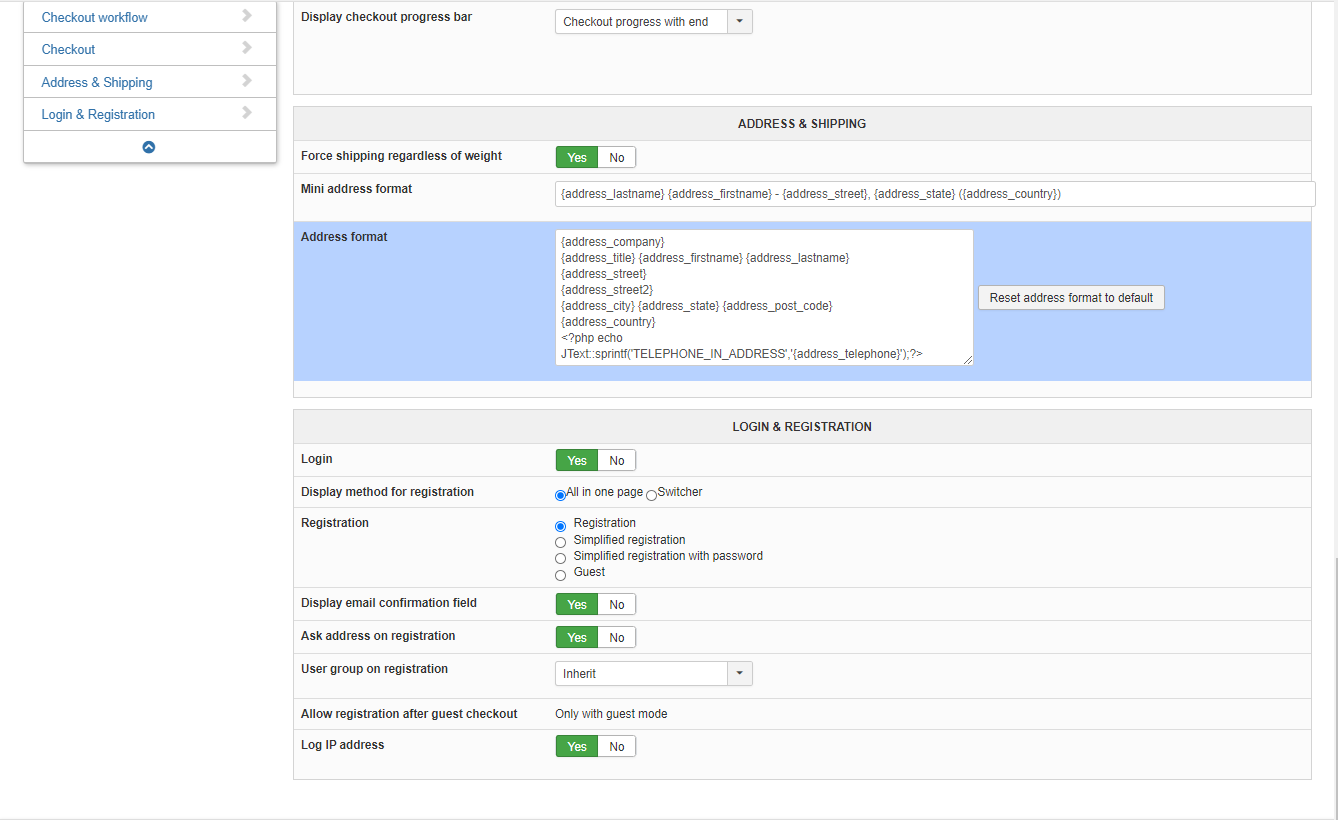Open the Checkout workflow menu section
The height and width of the screenshot is (820, 1338).
[x=95, y=17]
